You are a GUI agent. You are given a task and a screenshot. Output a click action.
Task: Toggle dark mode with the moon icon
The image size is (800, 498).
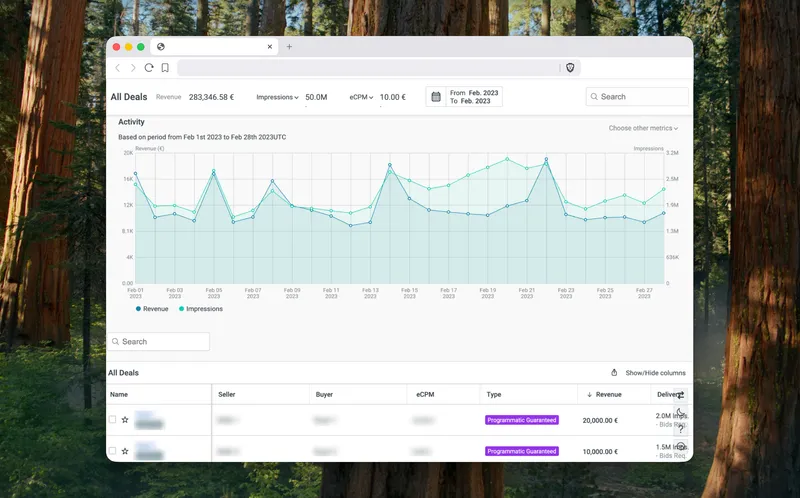(x=681, y=412)
